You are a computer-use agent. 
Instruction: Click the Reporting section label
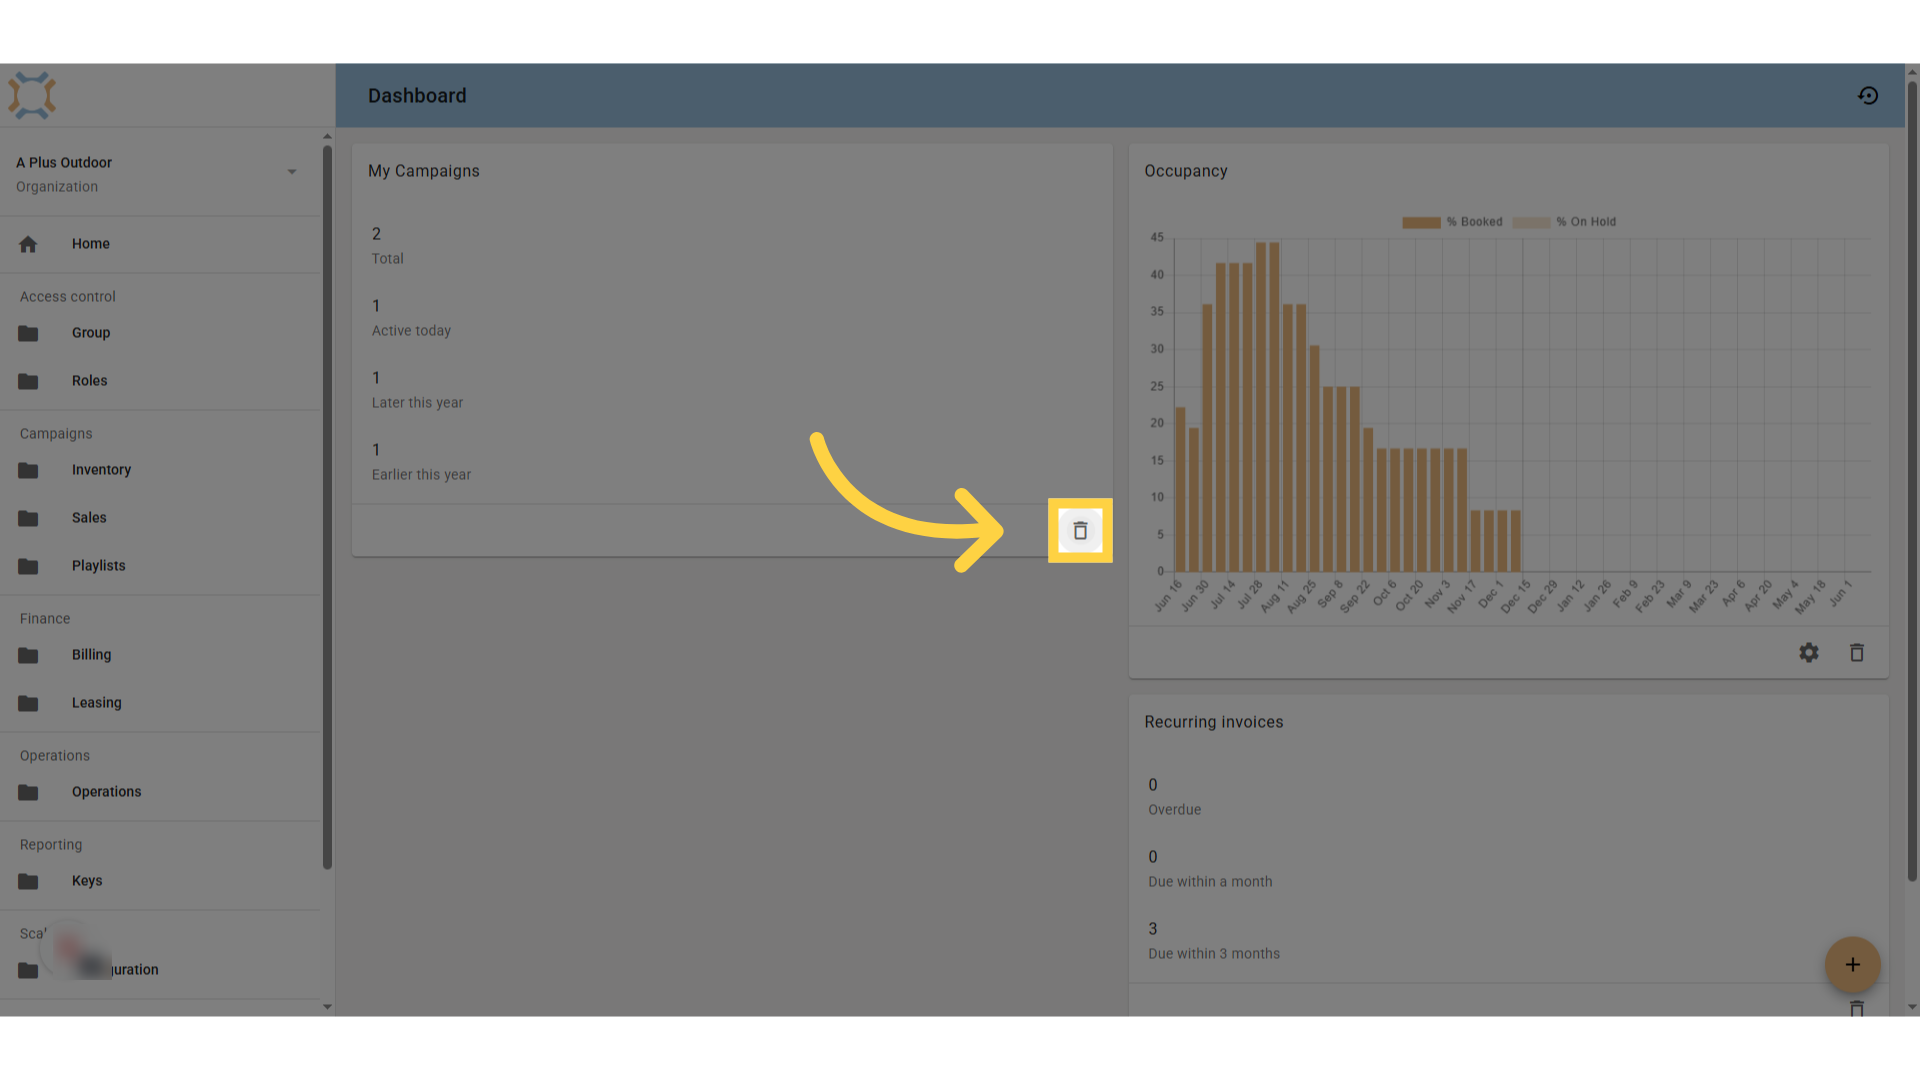click(x=51, y=845)
